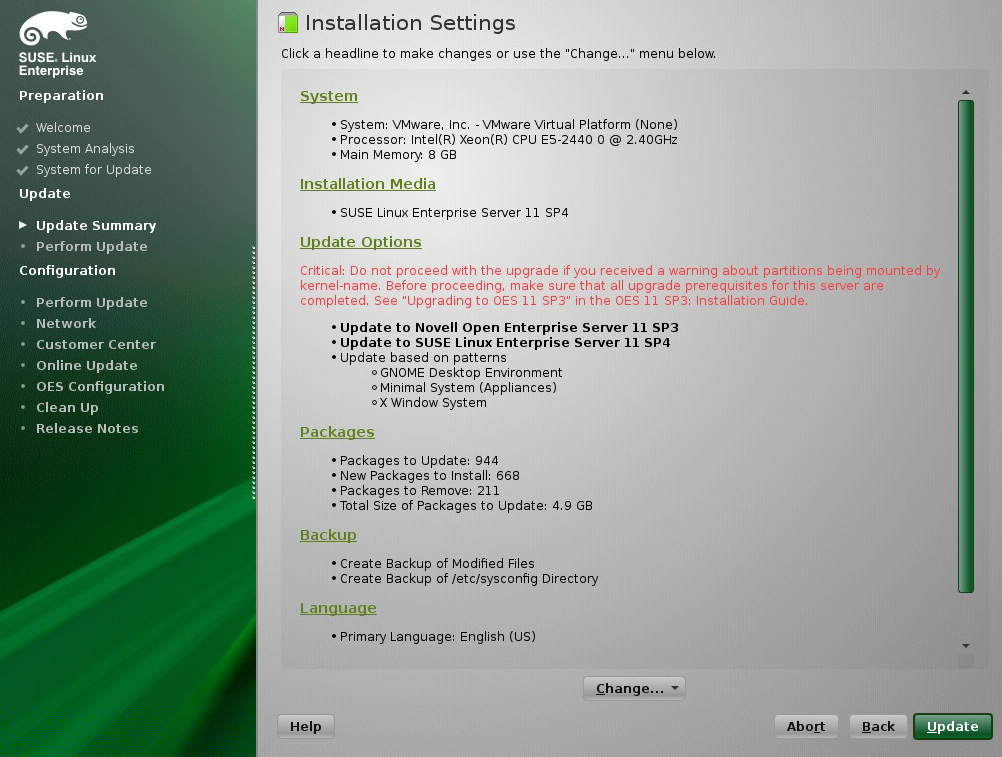Screen dimensions: 1002x757
Task: Click 'Minimal System (Appliances)' pattern
Action: pyautogui.click(x=468, y=388)
